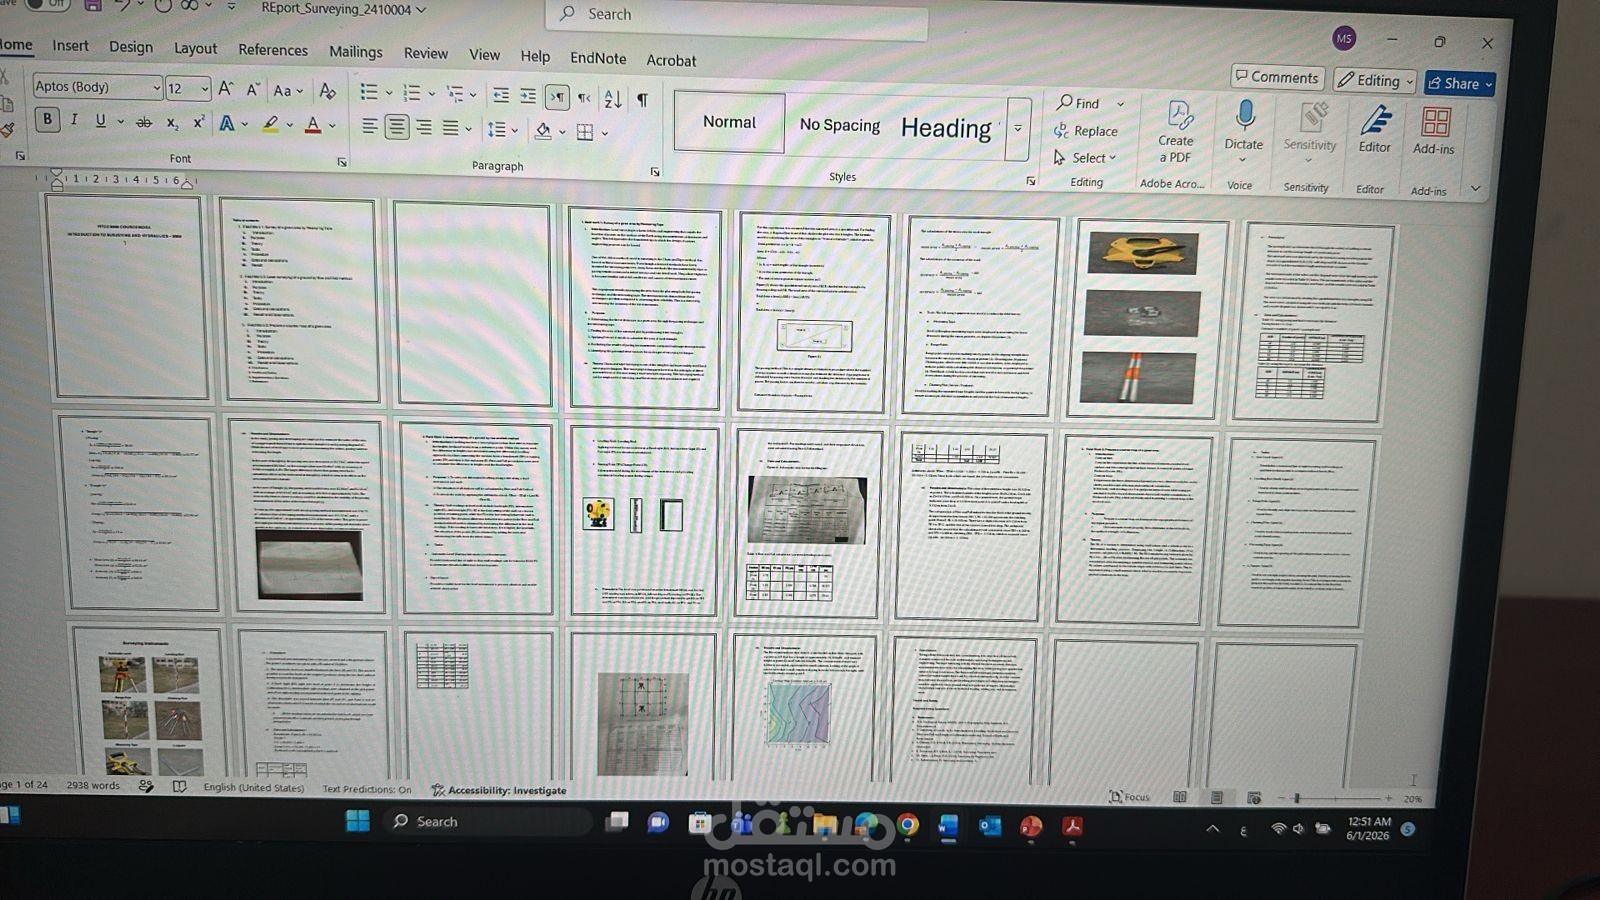Open the Insert tab

click(x=70, y=45)
